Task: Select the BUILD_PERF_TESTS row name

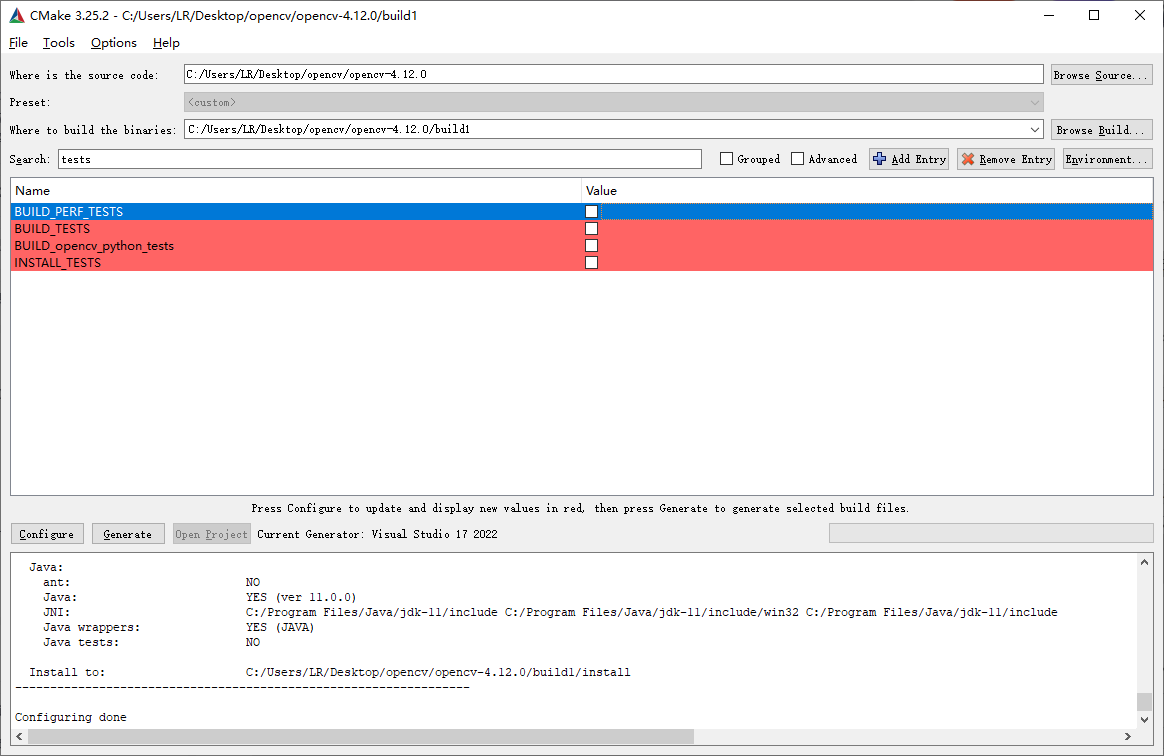Action: [69, 212]
